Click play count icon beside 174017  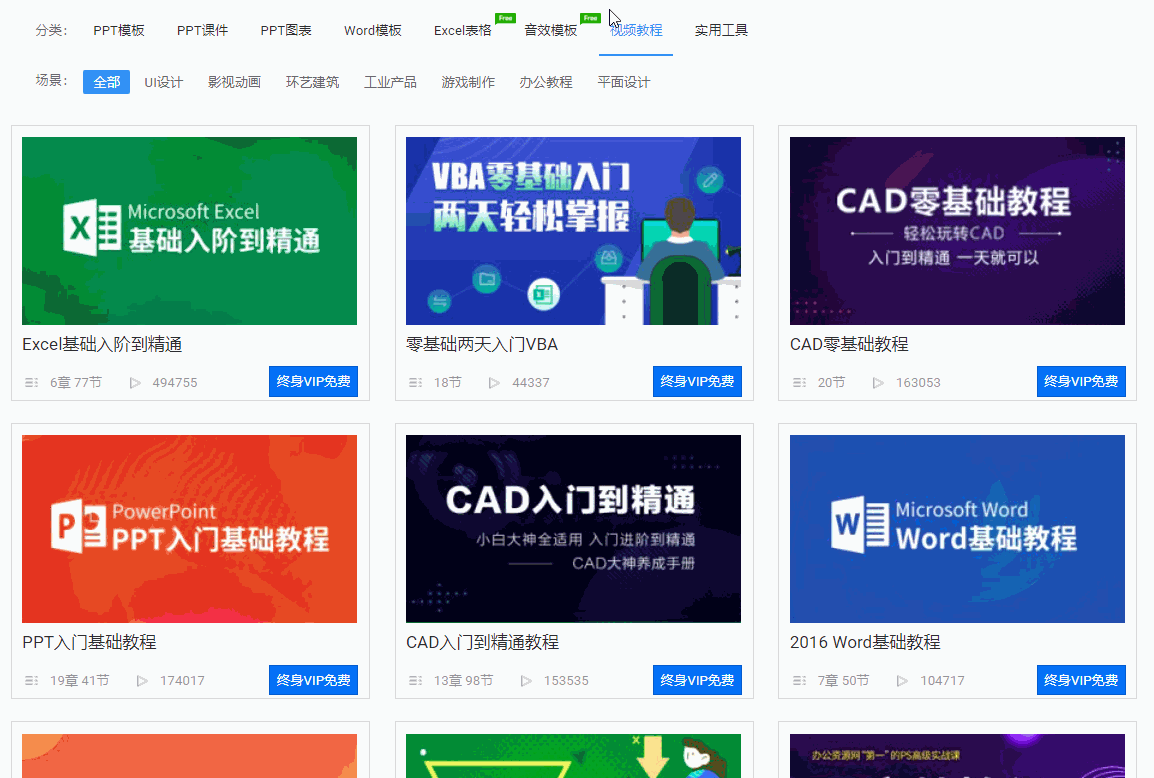click(143, 681)
